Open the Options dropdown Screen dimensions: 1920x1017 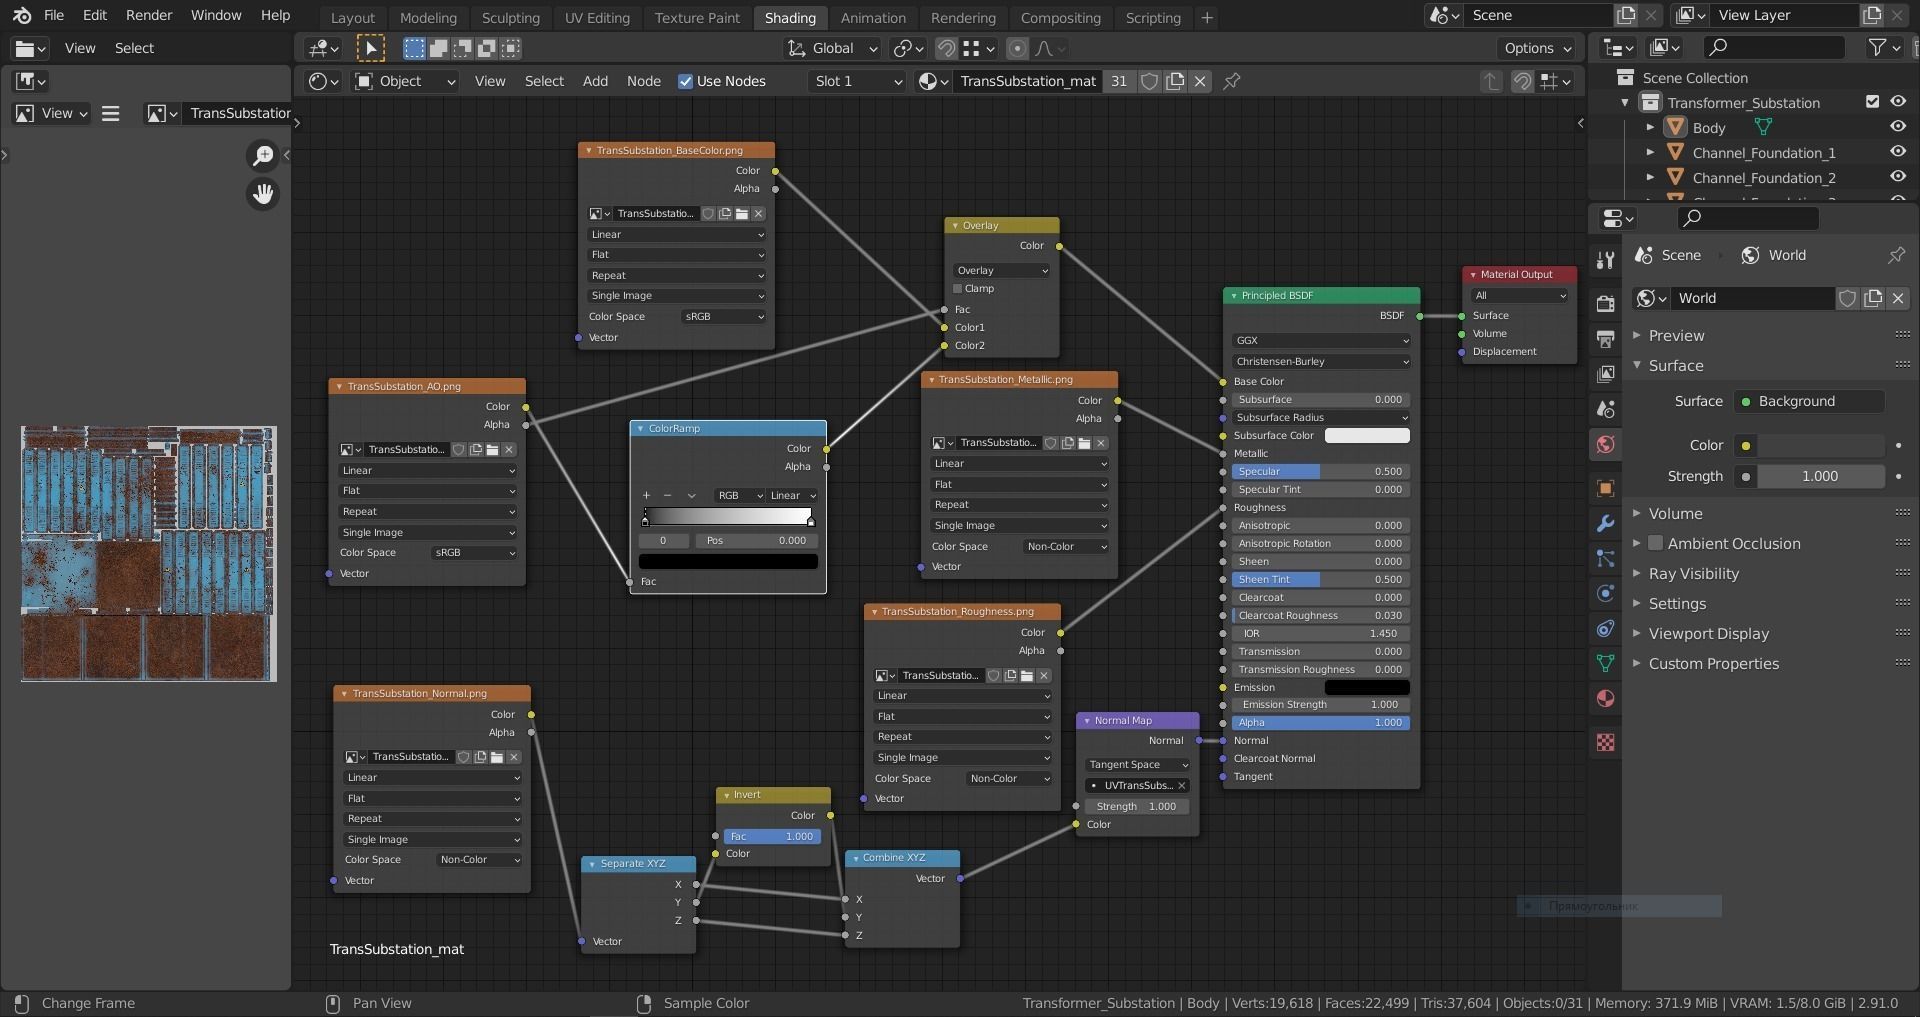click(1537, 48)
